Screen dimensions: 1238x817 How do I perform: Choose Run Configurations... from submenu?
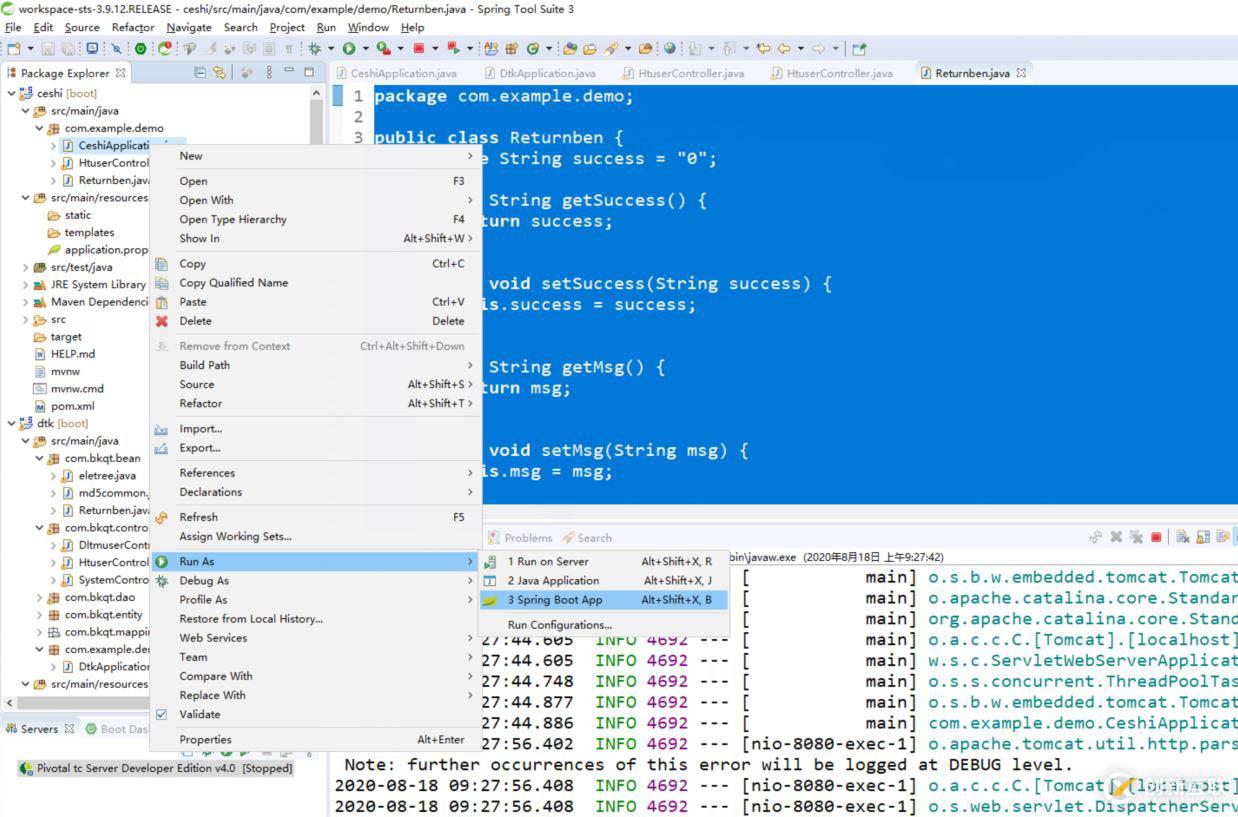[559, 625]
